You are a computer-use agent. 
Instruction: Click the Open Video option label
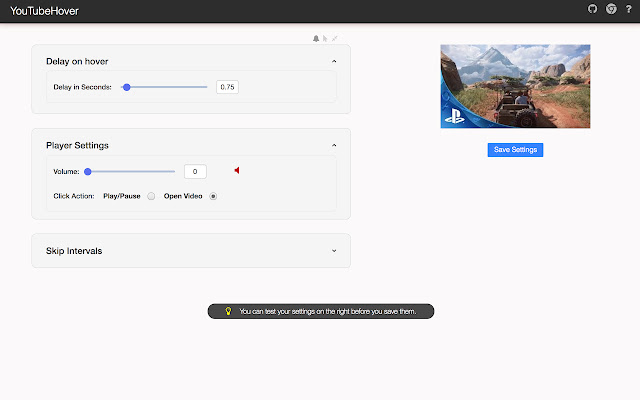point(183,196)
